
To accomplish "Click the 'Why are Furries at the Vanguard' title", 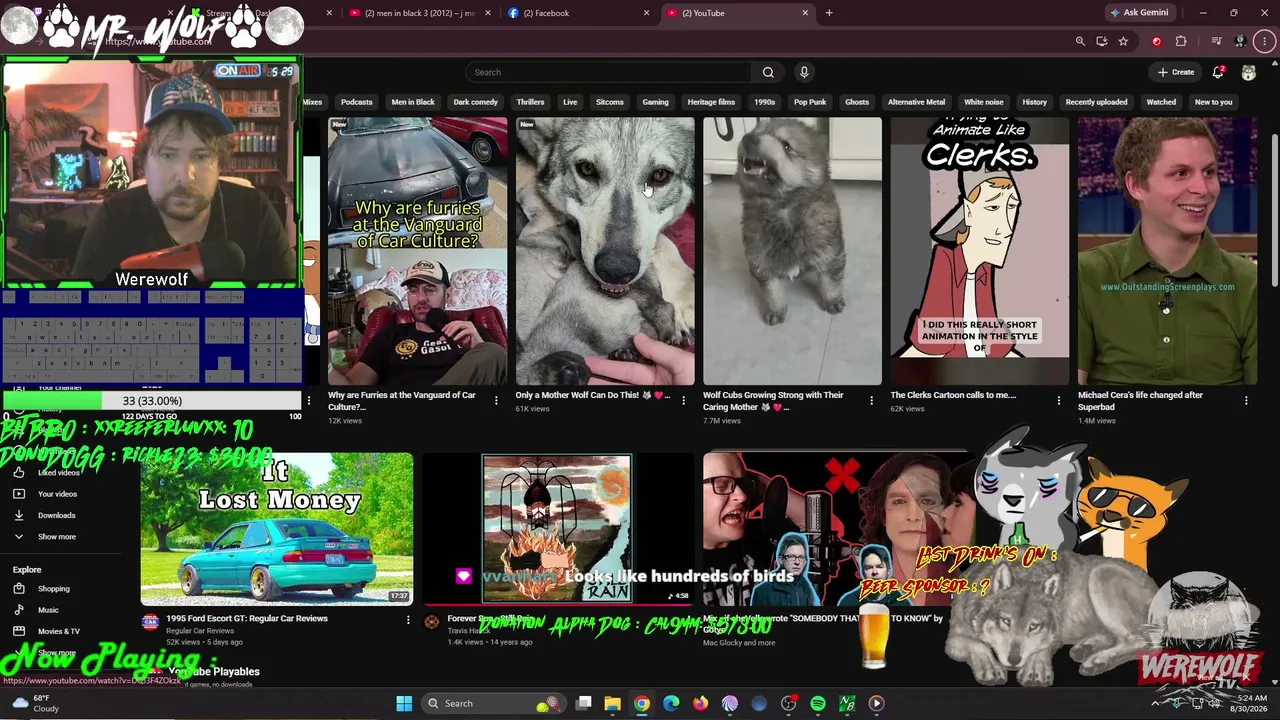I will [402, 401].
